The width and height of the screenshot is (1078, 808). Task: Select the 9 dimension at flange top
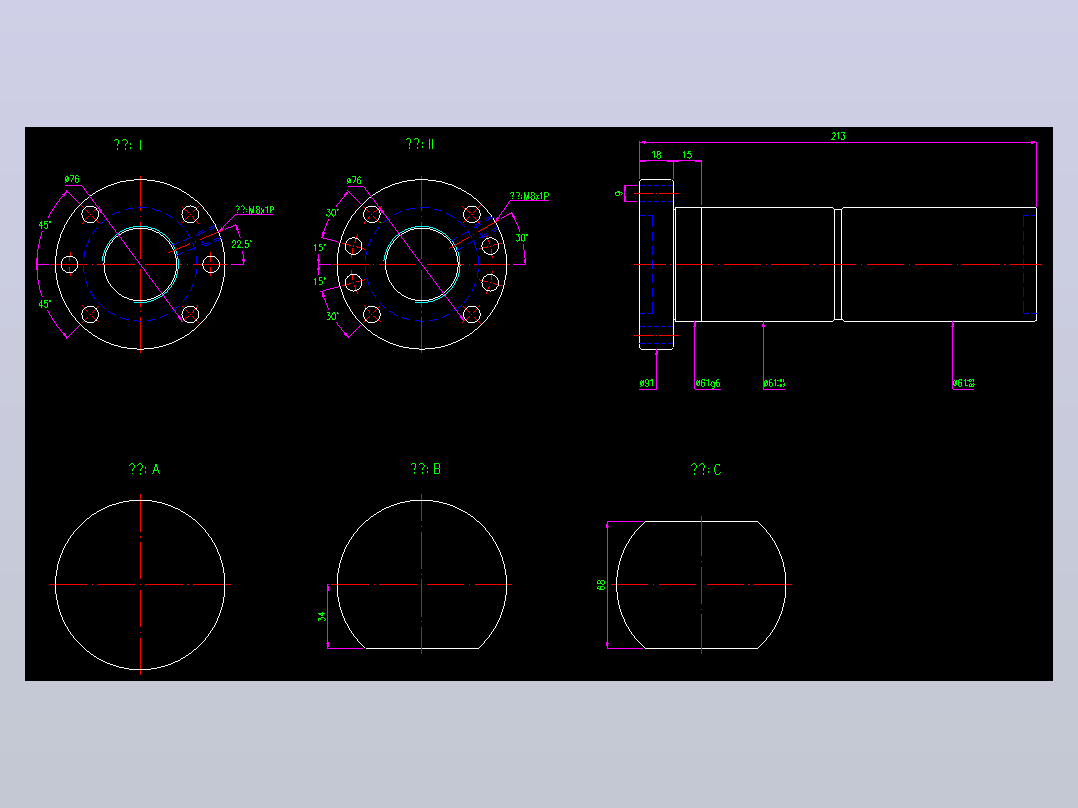coord(618,194)
